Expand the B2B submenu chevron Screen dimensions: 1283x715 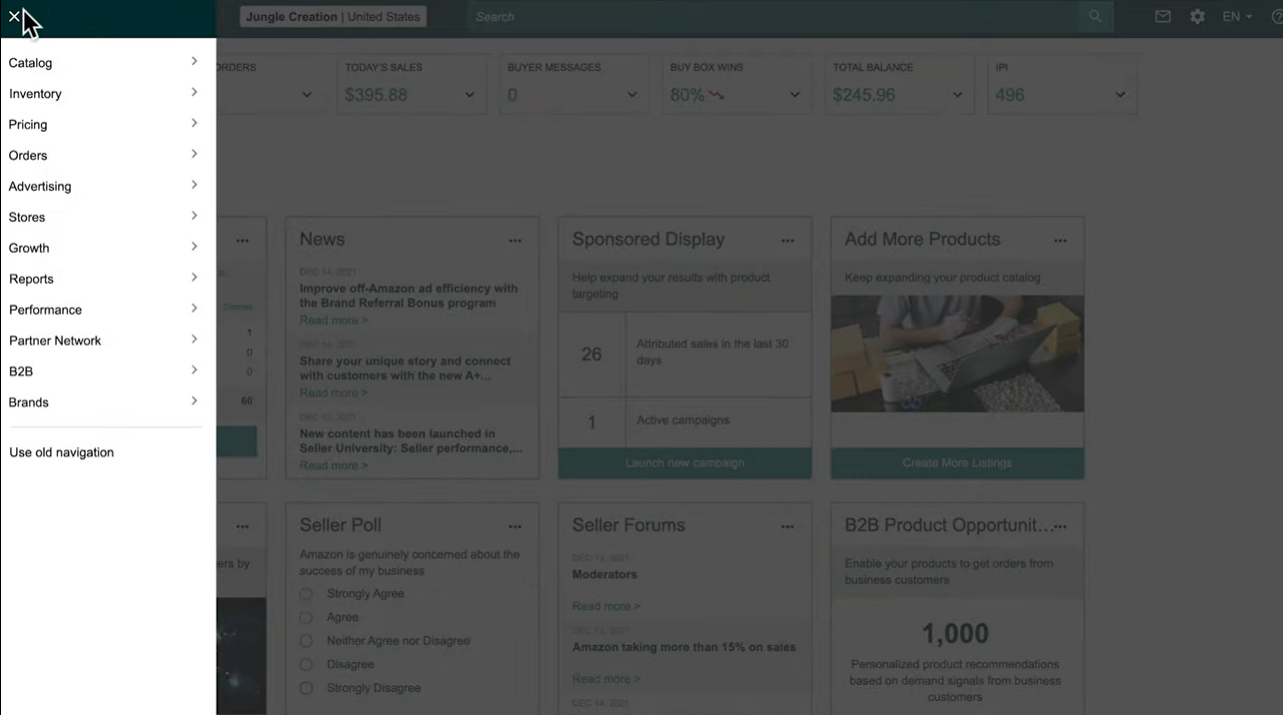194,371
